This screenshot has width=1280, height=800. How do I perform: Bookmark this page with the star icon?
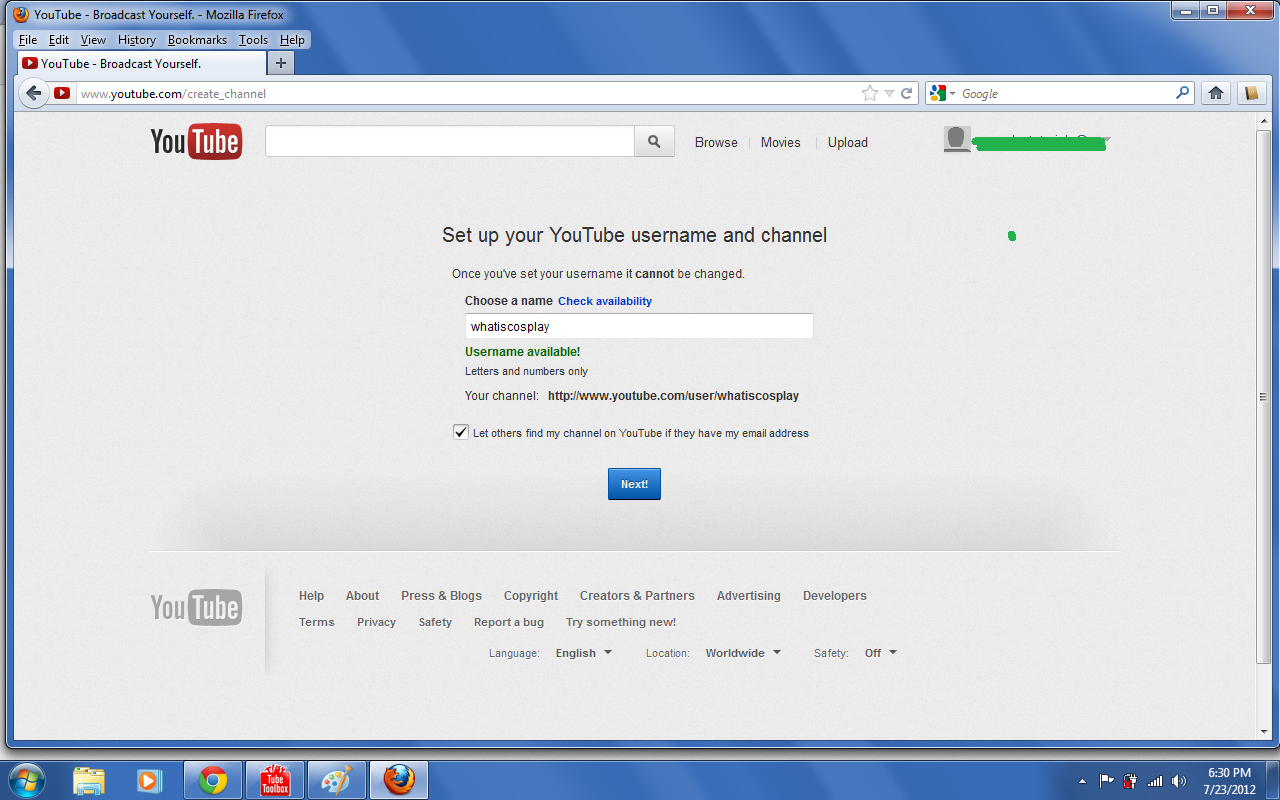pos(869,93)
